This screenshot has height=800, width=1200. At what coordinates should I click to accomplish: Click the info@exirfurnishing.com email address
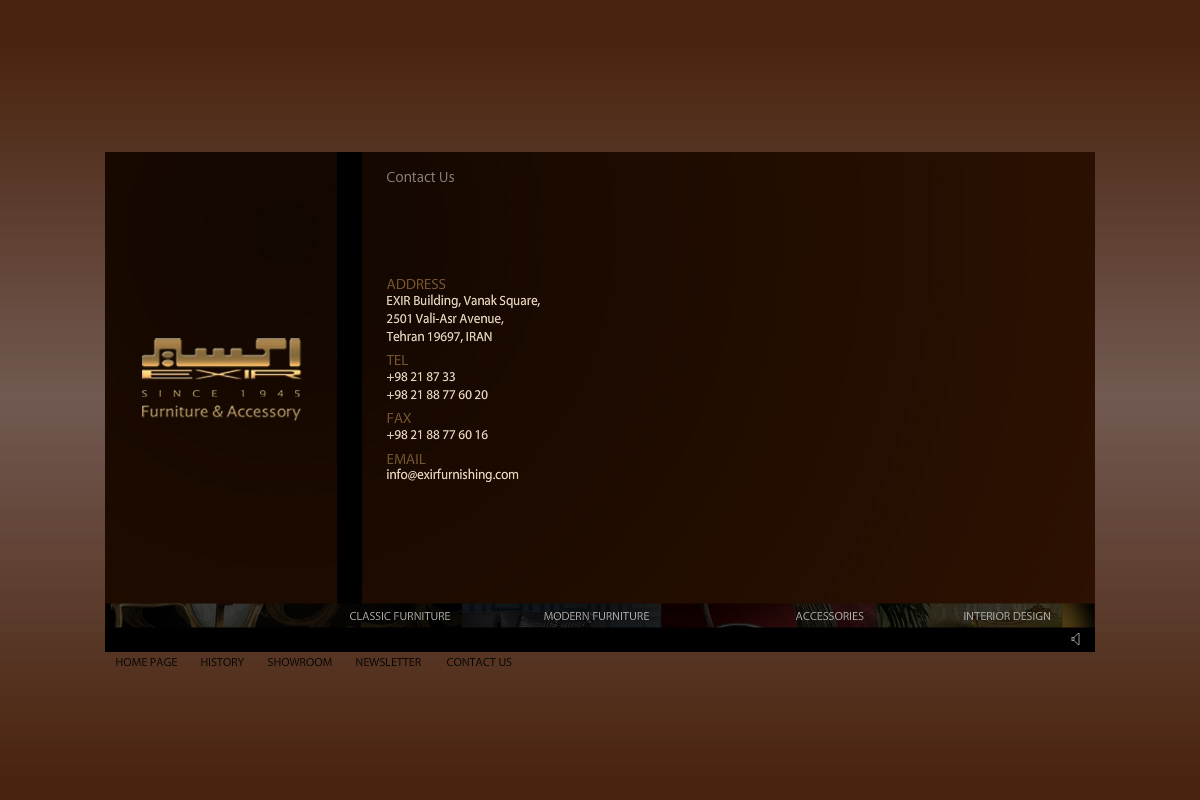point(452,475)
